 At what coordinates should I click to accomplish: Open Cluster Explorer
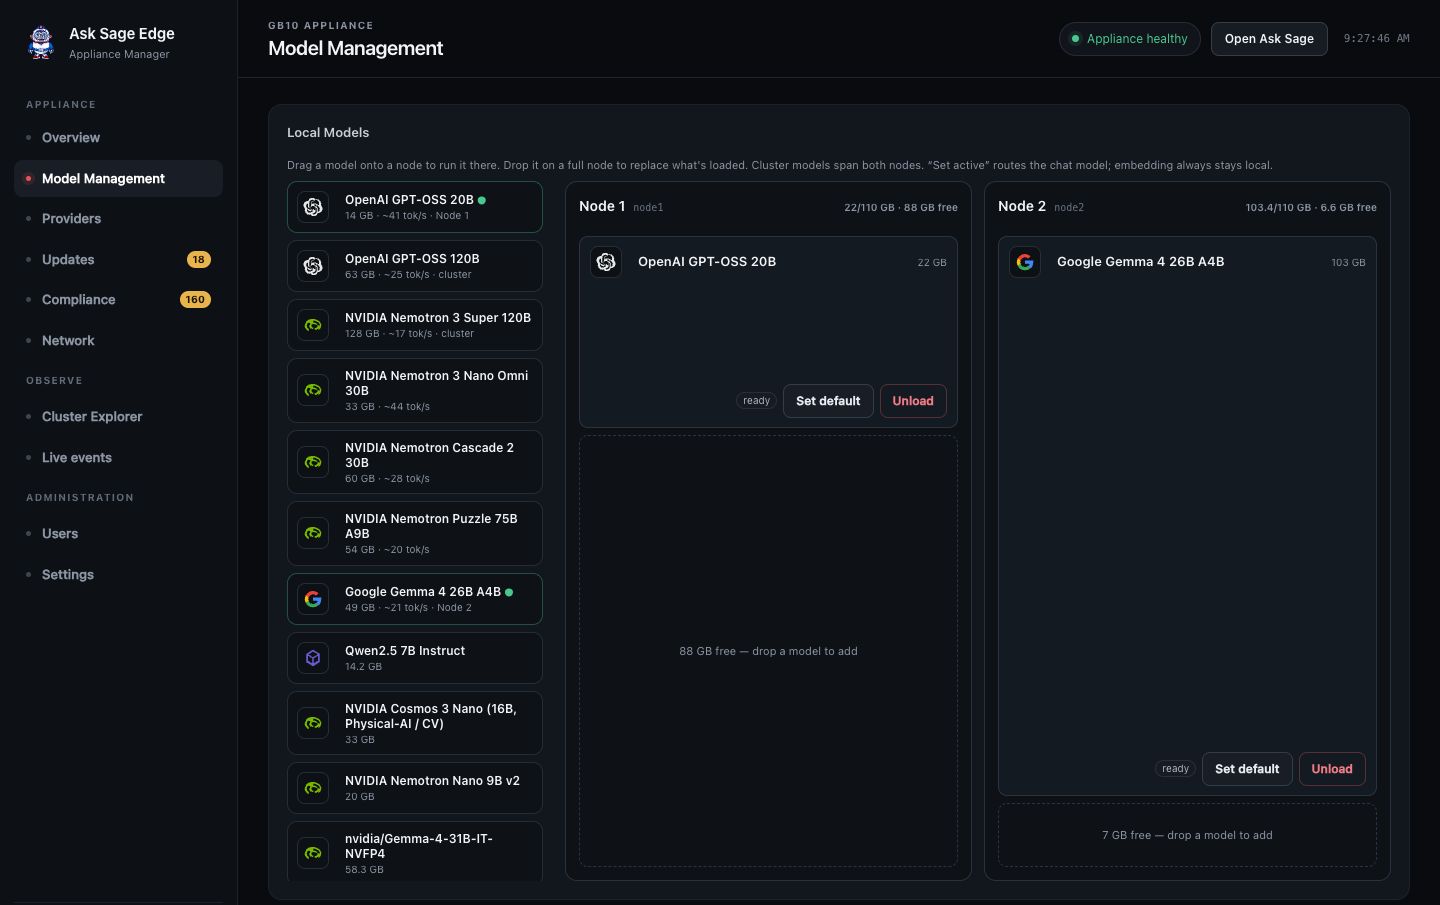(x=118, y=417)
